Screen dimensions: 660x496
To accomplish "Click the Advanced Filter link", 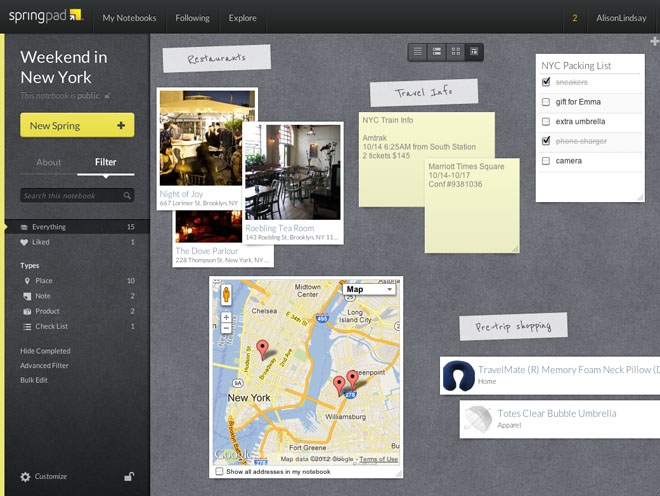I will click(x=45, y=365).
